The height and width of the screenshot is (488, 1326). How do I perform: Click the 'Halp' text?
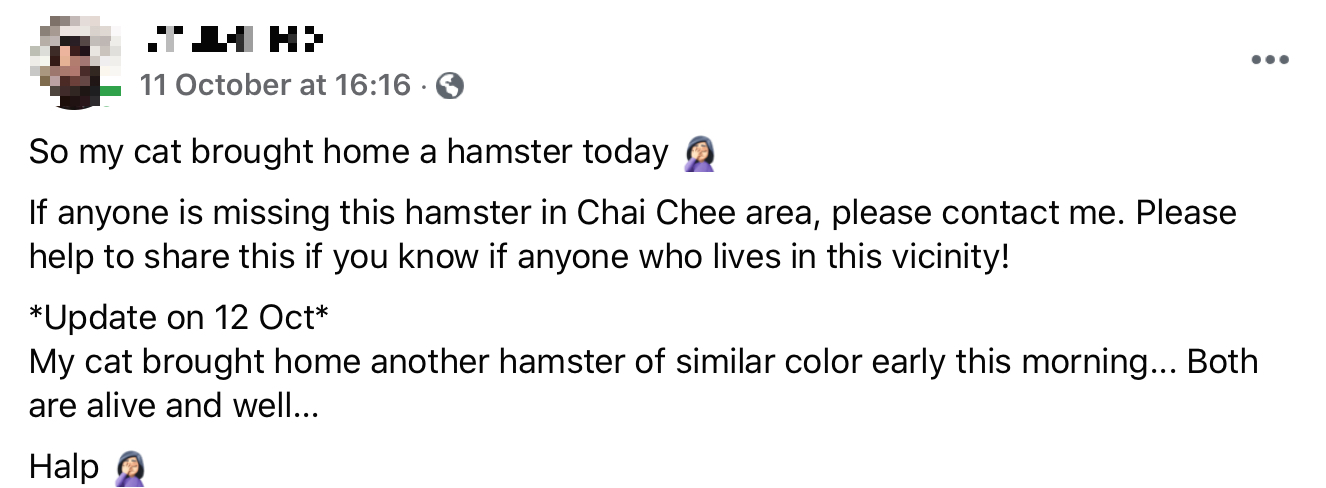pyautogui.click(x=64, y=467)
